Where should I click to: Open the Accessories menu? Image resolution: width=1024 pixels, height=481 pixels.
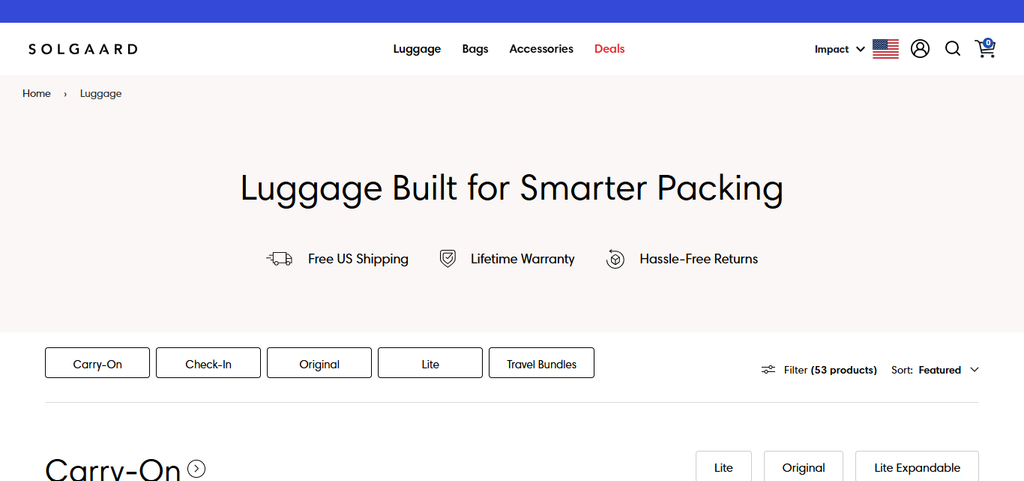[541, 49]
